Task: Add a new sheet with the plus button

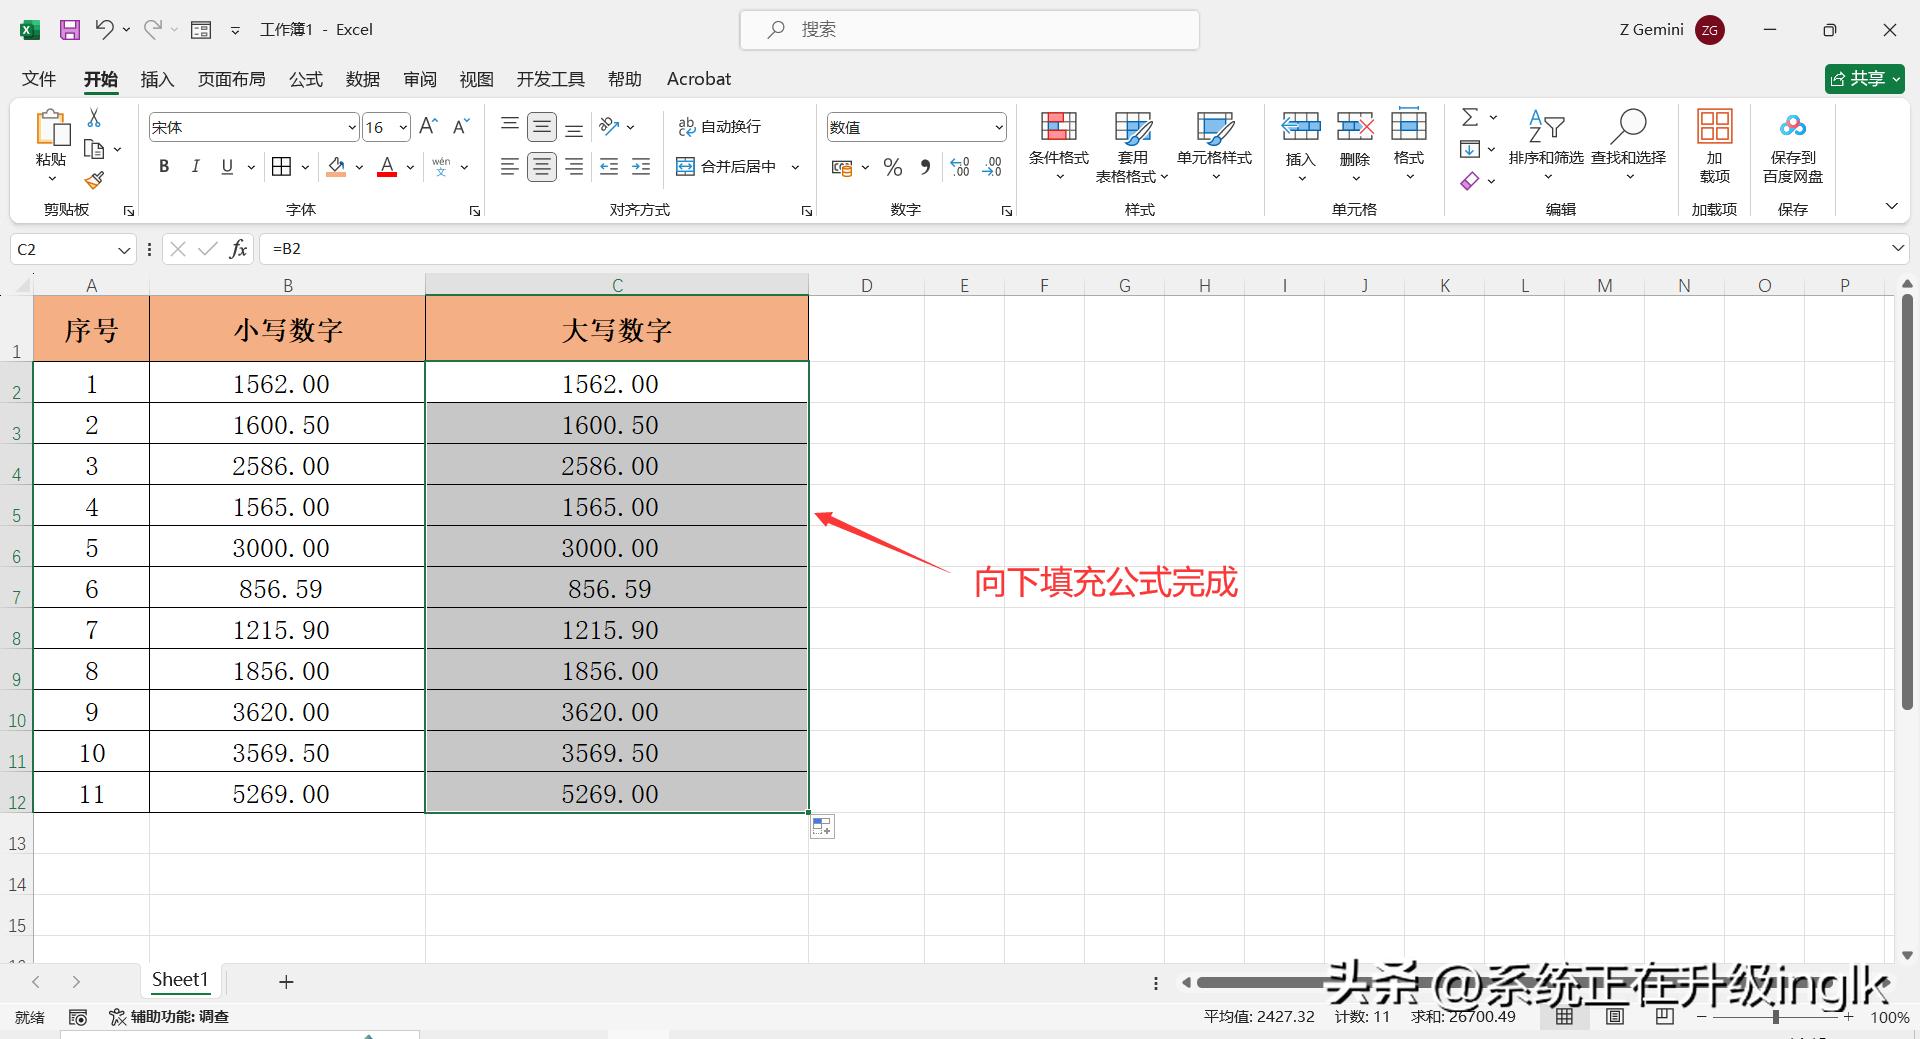Action: coord(286,981)
